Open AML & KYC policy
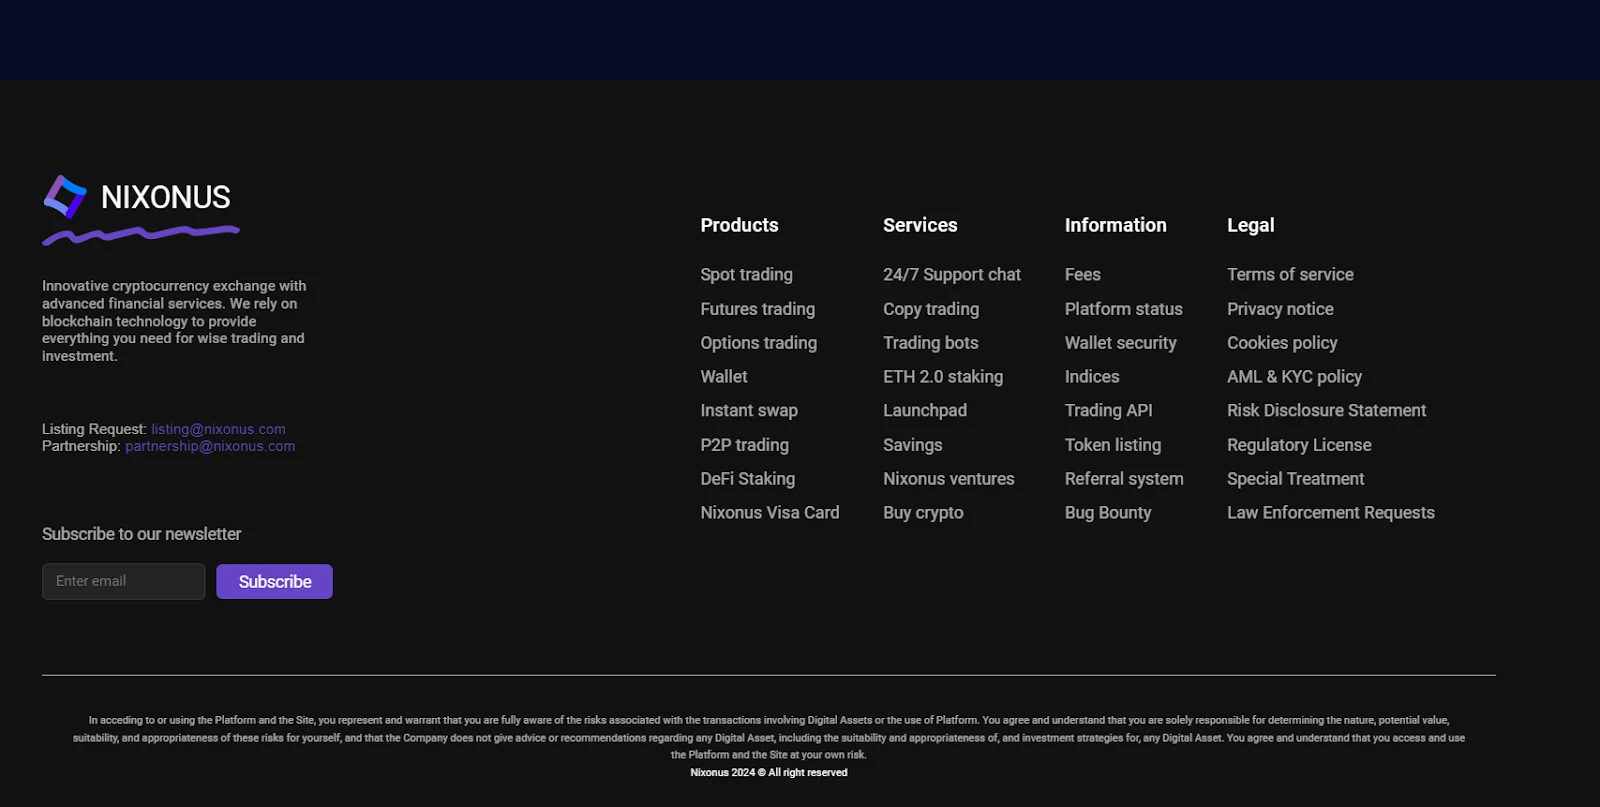 coord(1294,377)
